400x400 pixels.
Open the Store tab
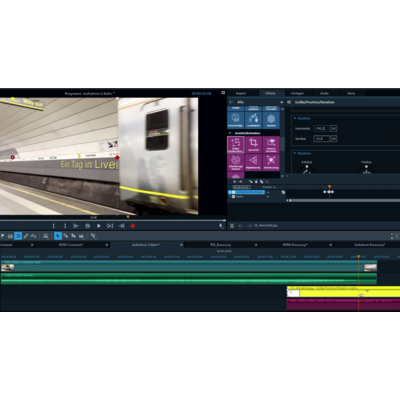[351, 93]
